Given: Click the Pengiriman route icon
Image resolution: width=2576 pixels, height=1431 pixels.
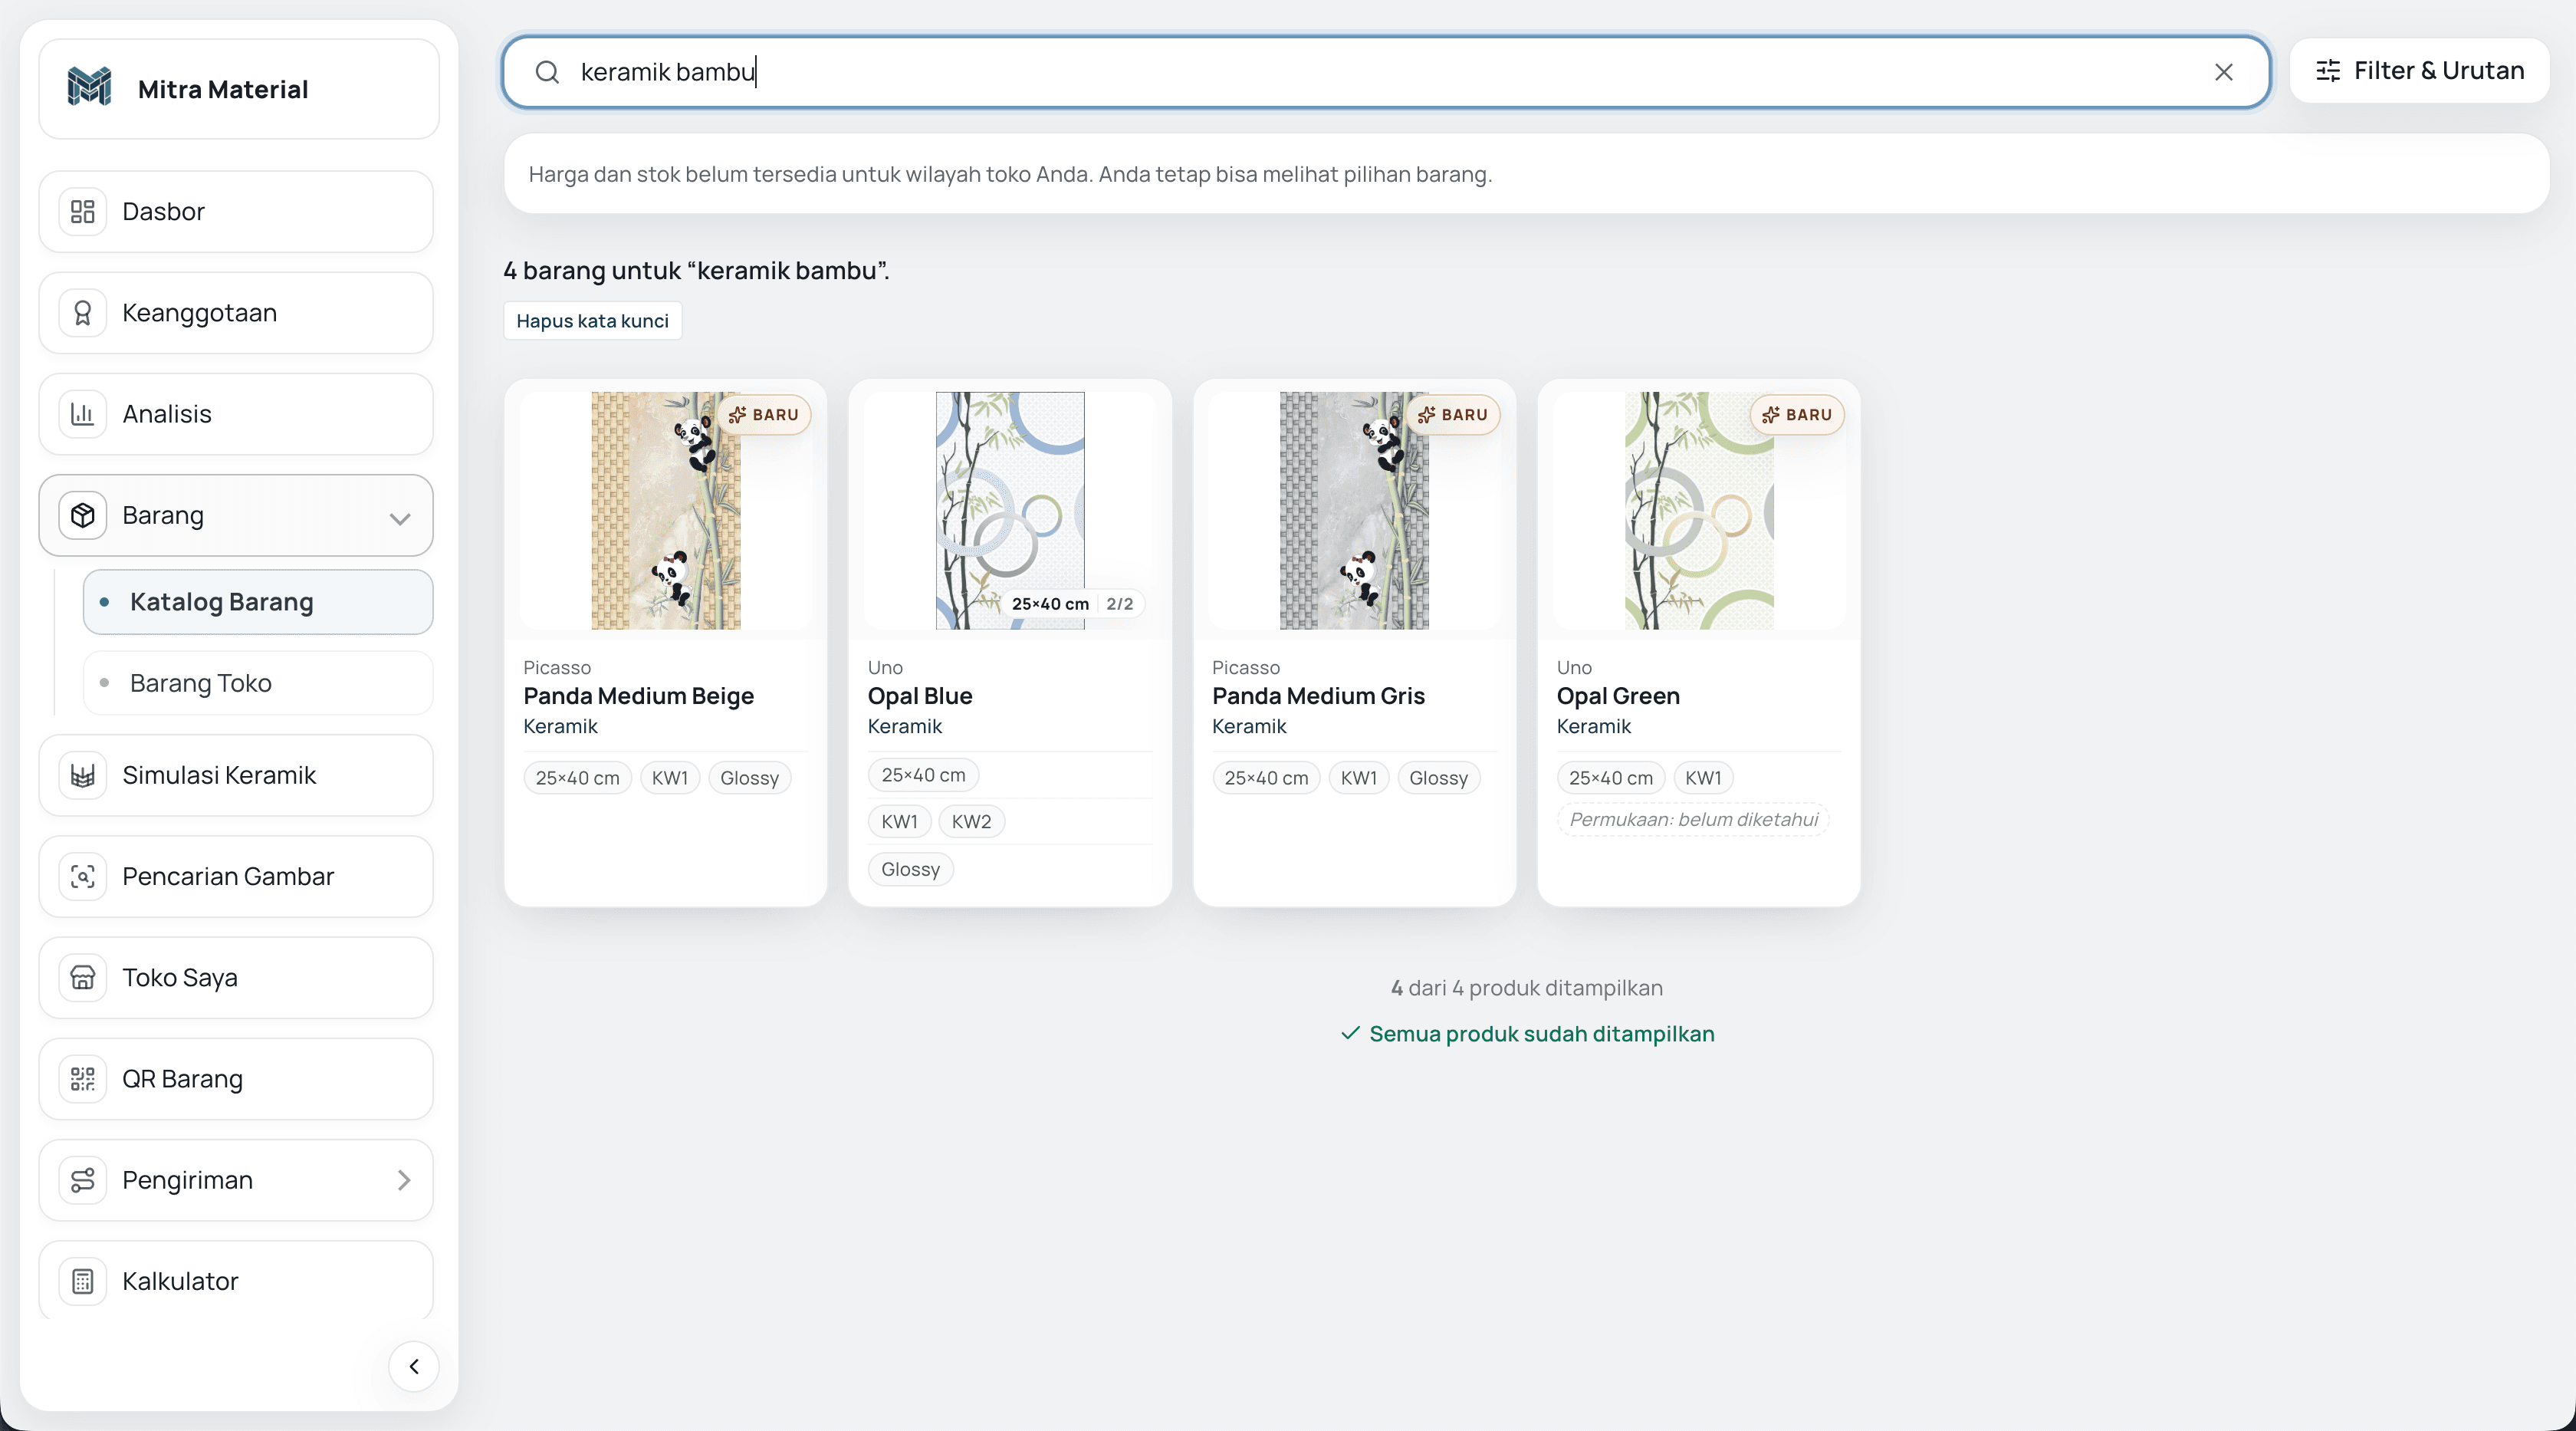Looking at the screenshot, I should 83,1180.
